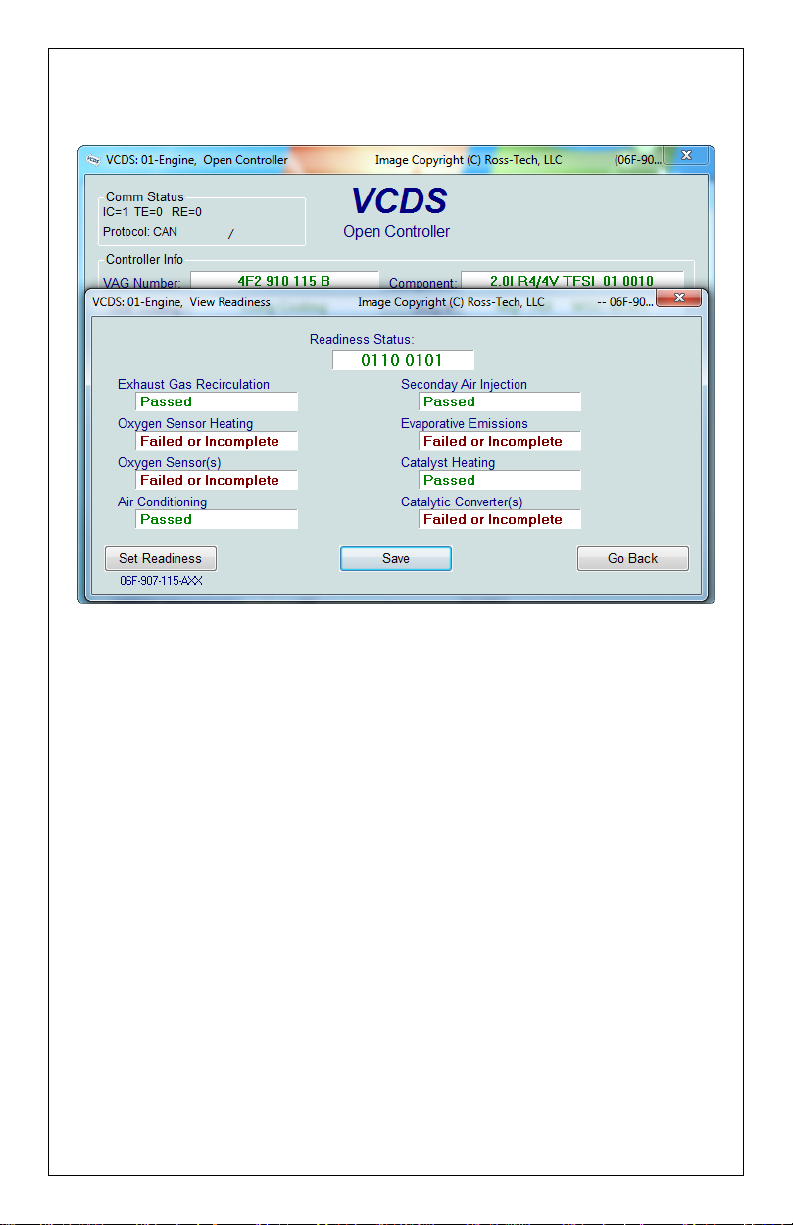Click the VCDS heading in Open Controller window
This screenshot has height=1225, width=793.
pyautogui.click(x=398, y=201)
